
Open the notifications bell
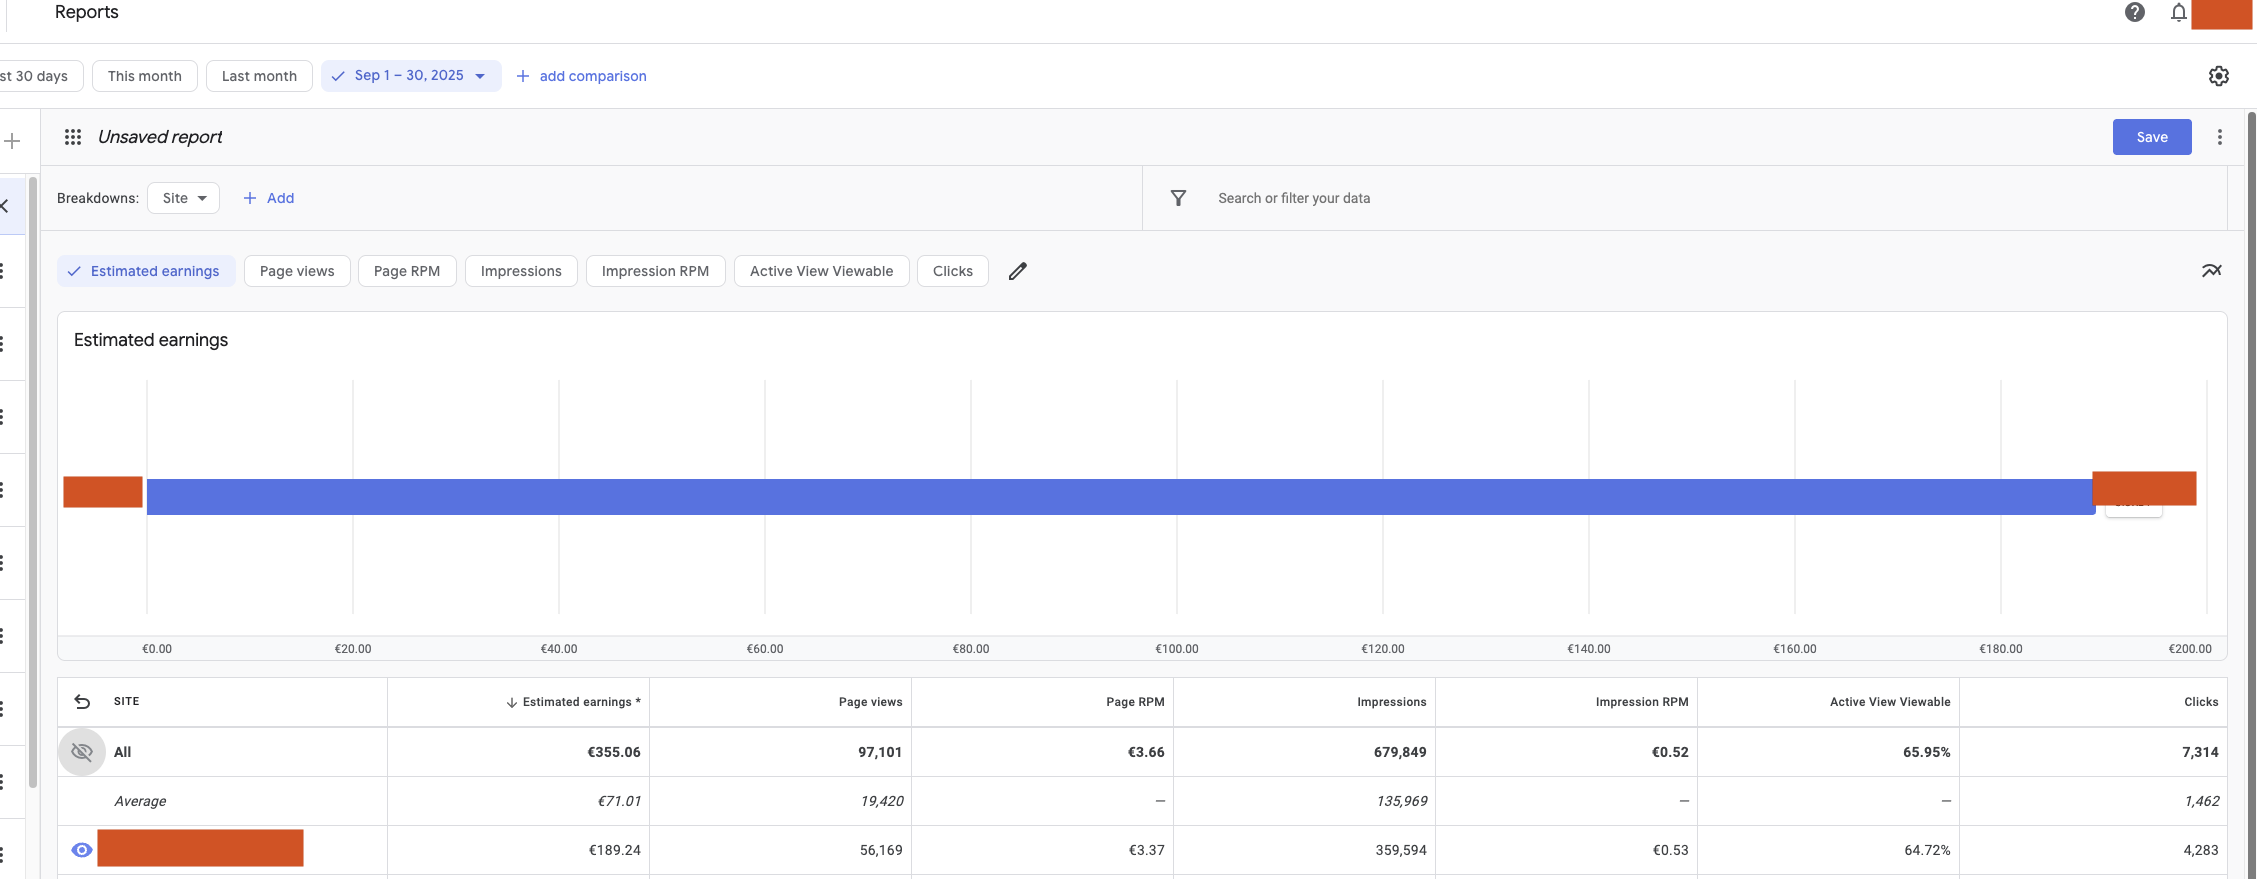(x=2178, y=13)
